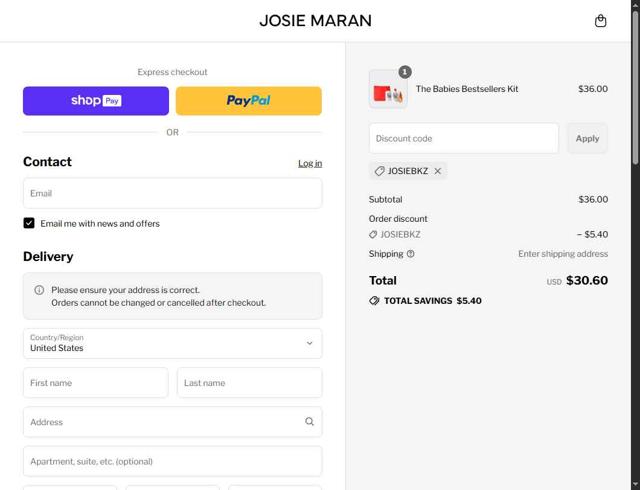
Task: Focus the Apartment, suite field
Action: tap(173, 461)
